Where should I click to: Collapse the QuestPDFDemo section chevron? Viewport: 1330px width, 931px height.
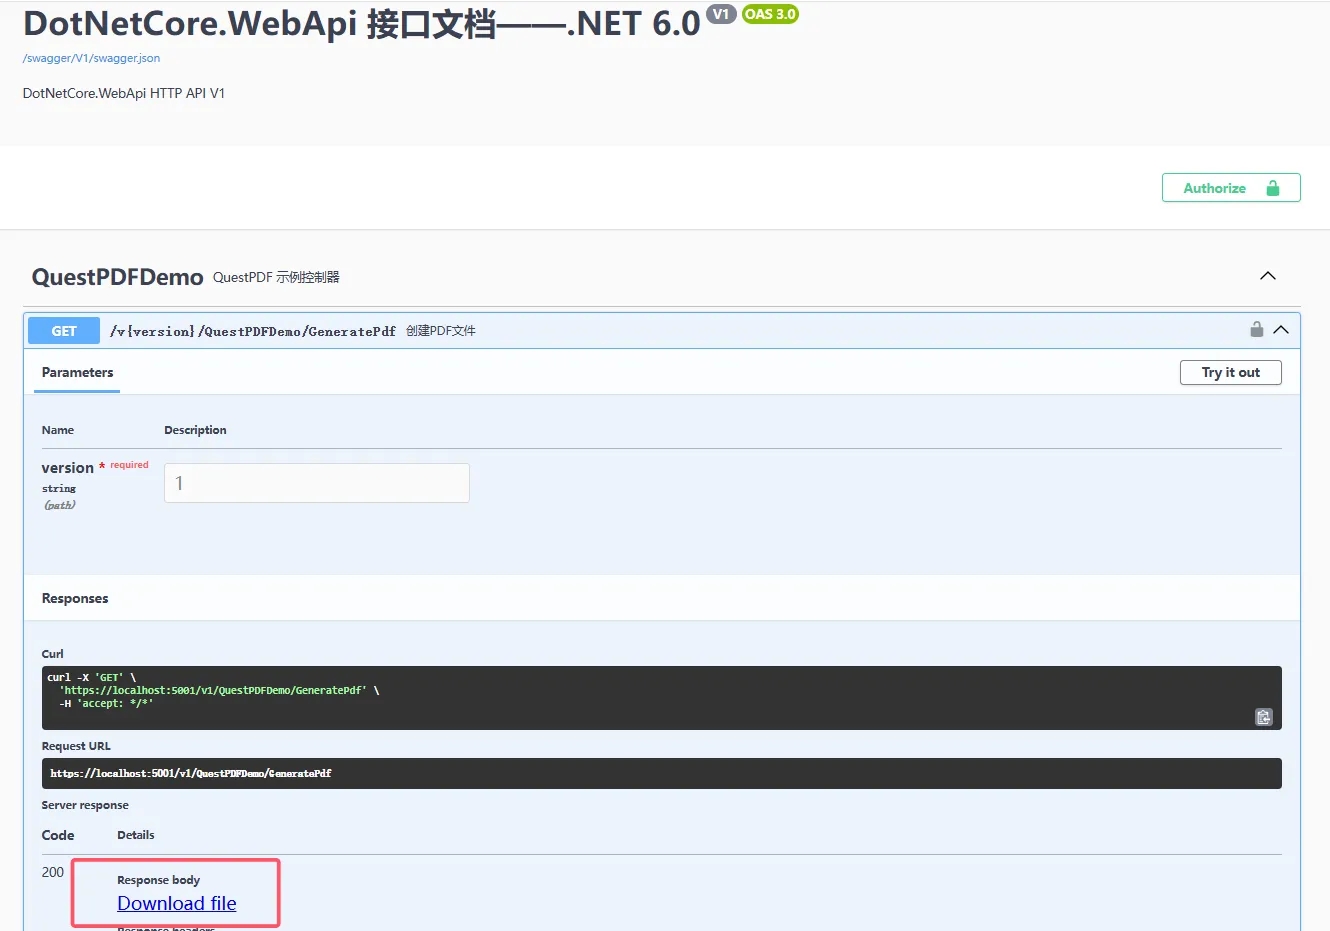coord(1268,276)
